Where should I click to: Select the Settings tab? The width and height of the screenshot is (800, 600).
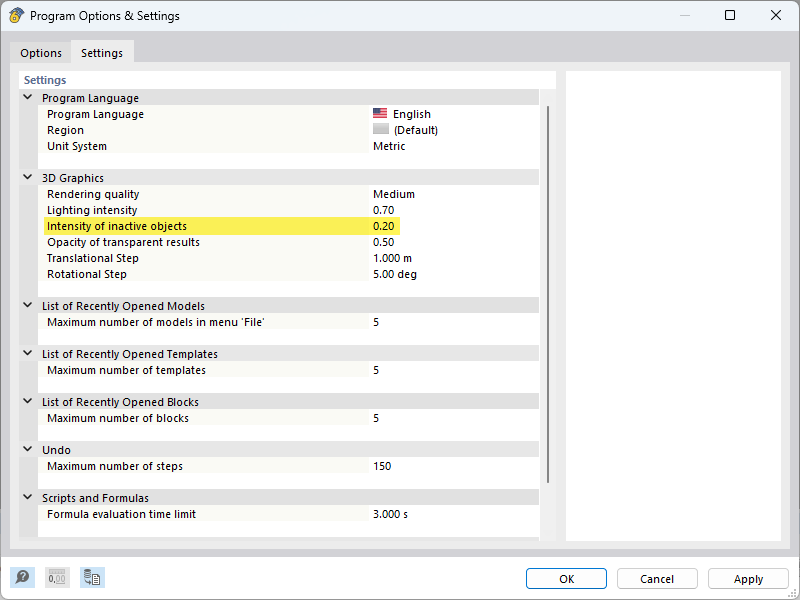point(102,53)
